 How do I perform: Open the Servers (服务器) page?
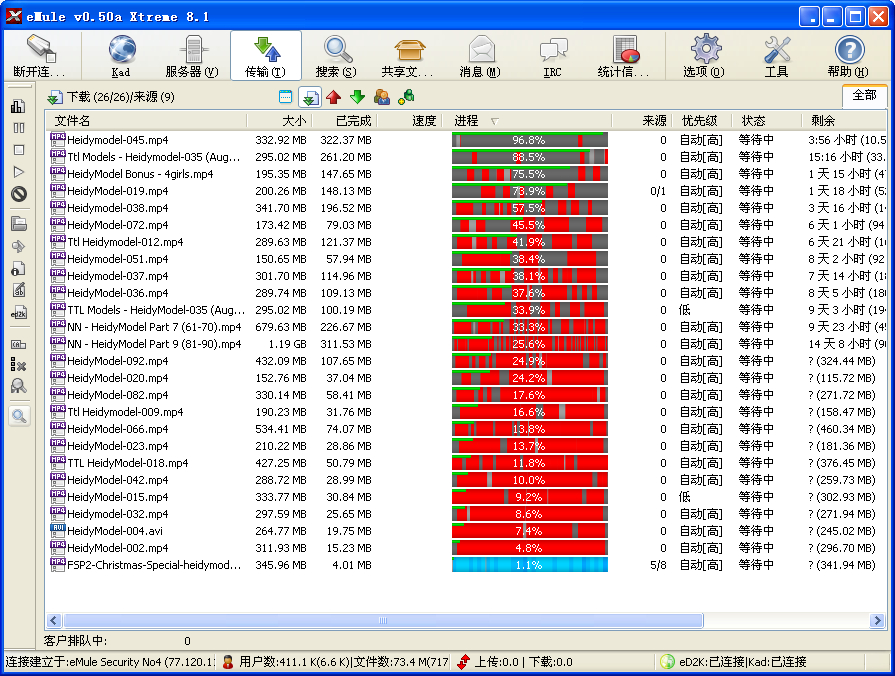coord(192,56)
